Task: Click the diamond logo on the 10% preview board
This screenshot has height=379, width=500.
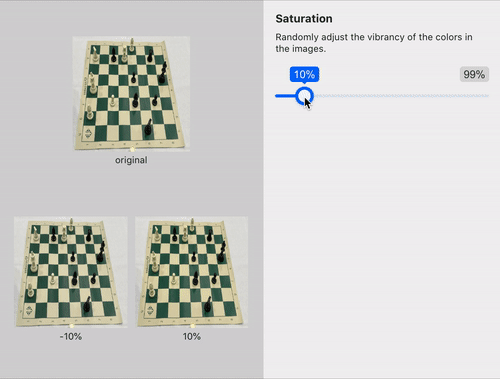Action: coord(150,310)
